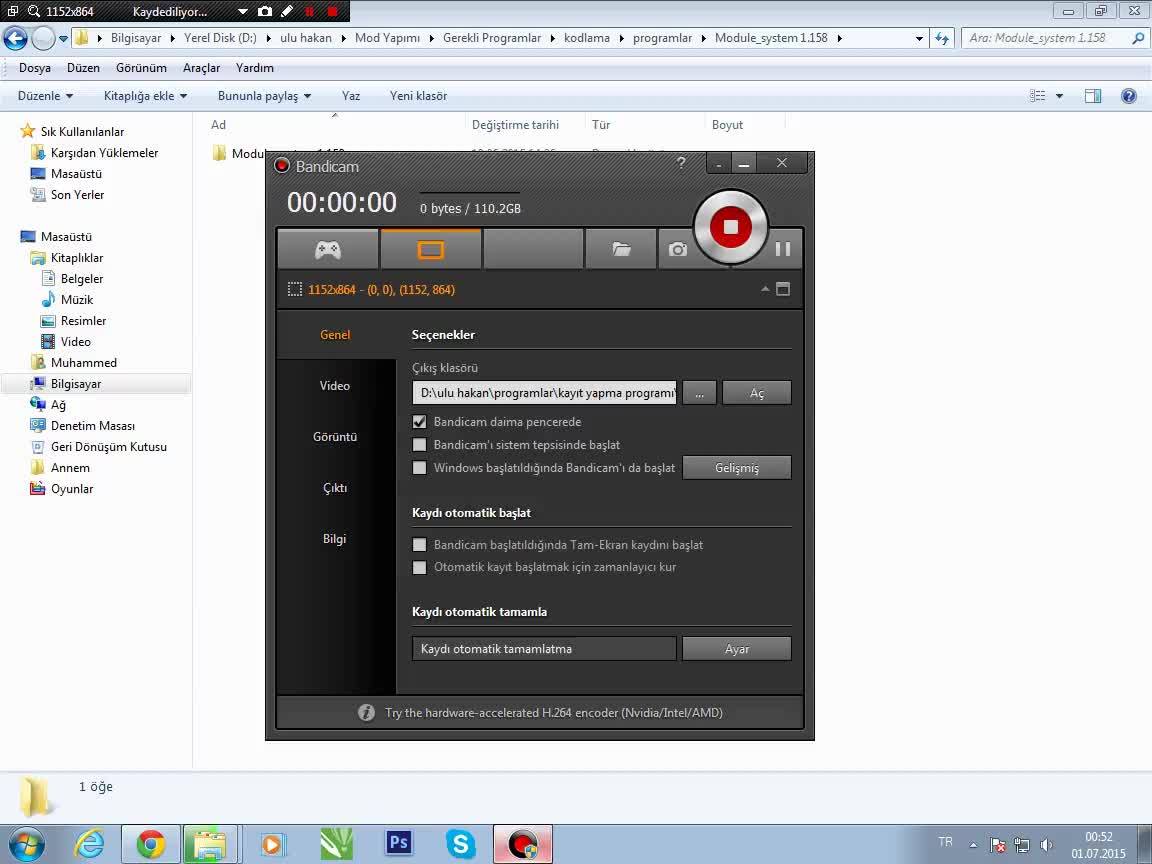Open the Dosya menu
This screenshot has width=1152, height=864.
coord(35,68)
